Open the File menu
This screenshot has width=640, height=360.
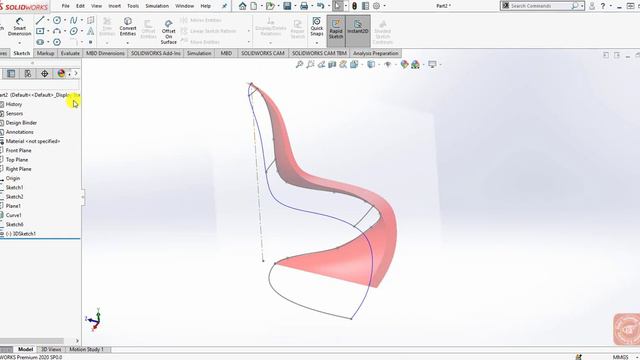(x=65, y=6)
